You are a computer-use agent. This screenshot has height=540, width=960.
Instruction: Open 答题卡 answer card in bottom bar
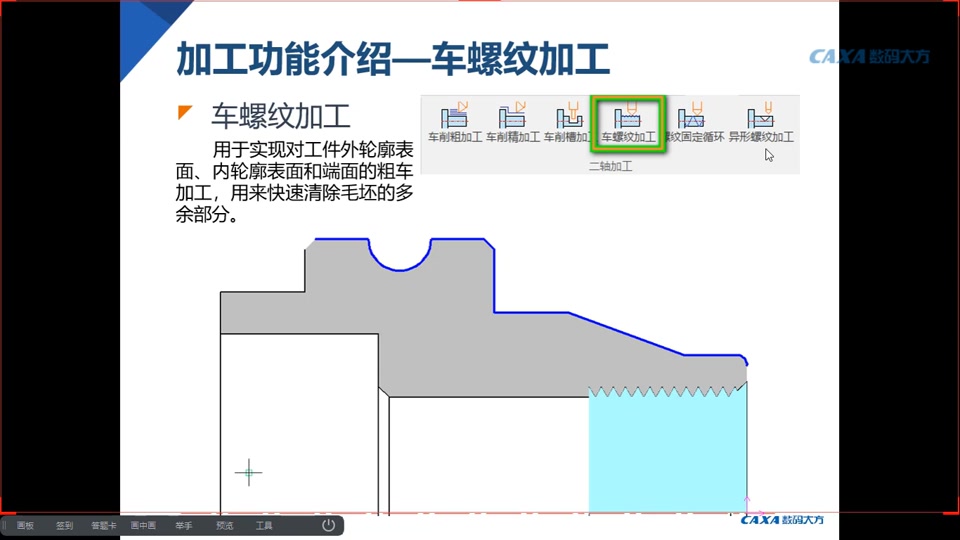tap(103, 525)
